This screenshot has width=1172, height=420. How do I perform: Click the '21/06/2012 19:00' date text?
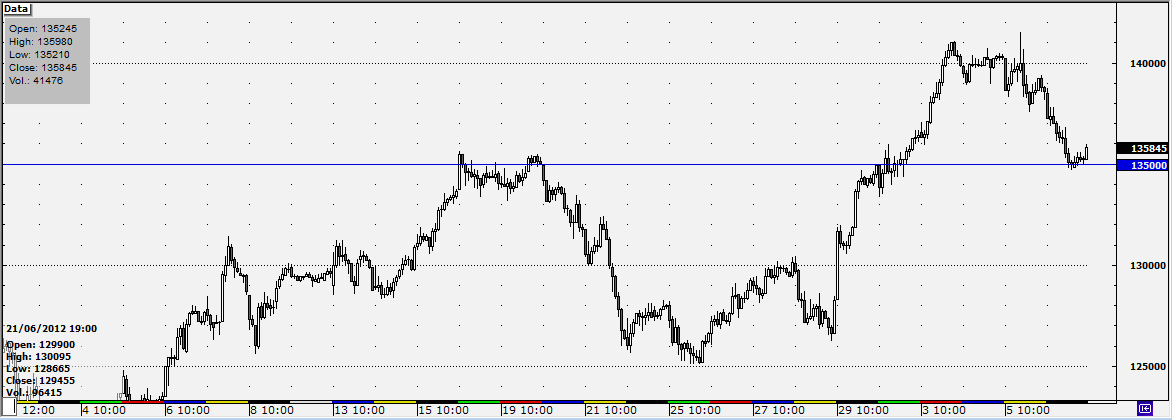pyautogui.click(x=52, y=329)
